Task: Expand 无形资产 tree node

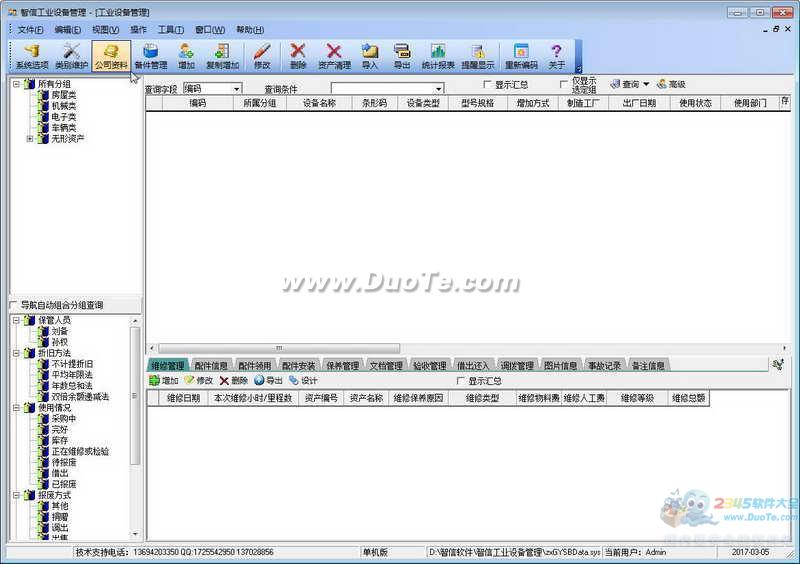Action: coord(30,138)
